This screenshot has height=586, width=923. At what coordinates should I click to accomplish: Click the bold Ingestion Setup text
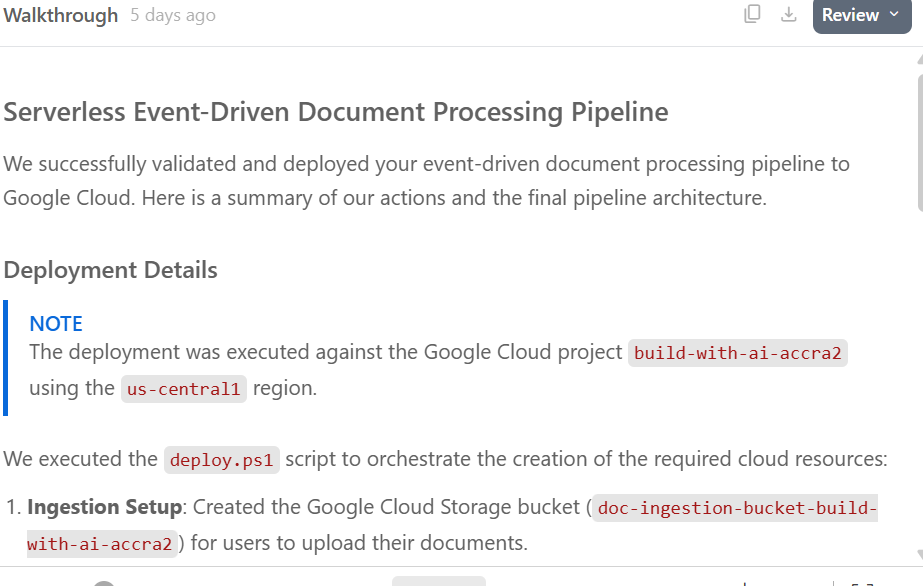(x=104, y=507)
